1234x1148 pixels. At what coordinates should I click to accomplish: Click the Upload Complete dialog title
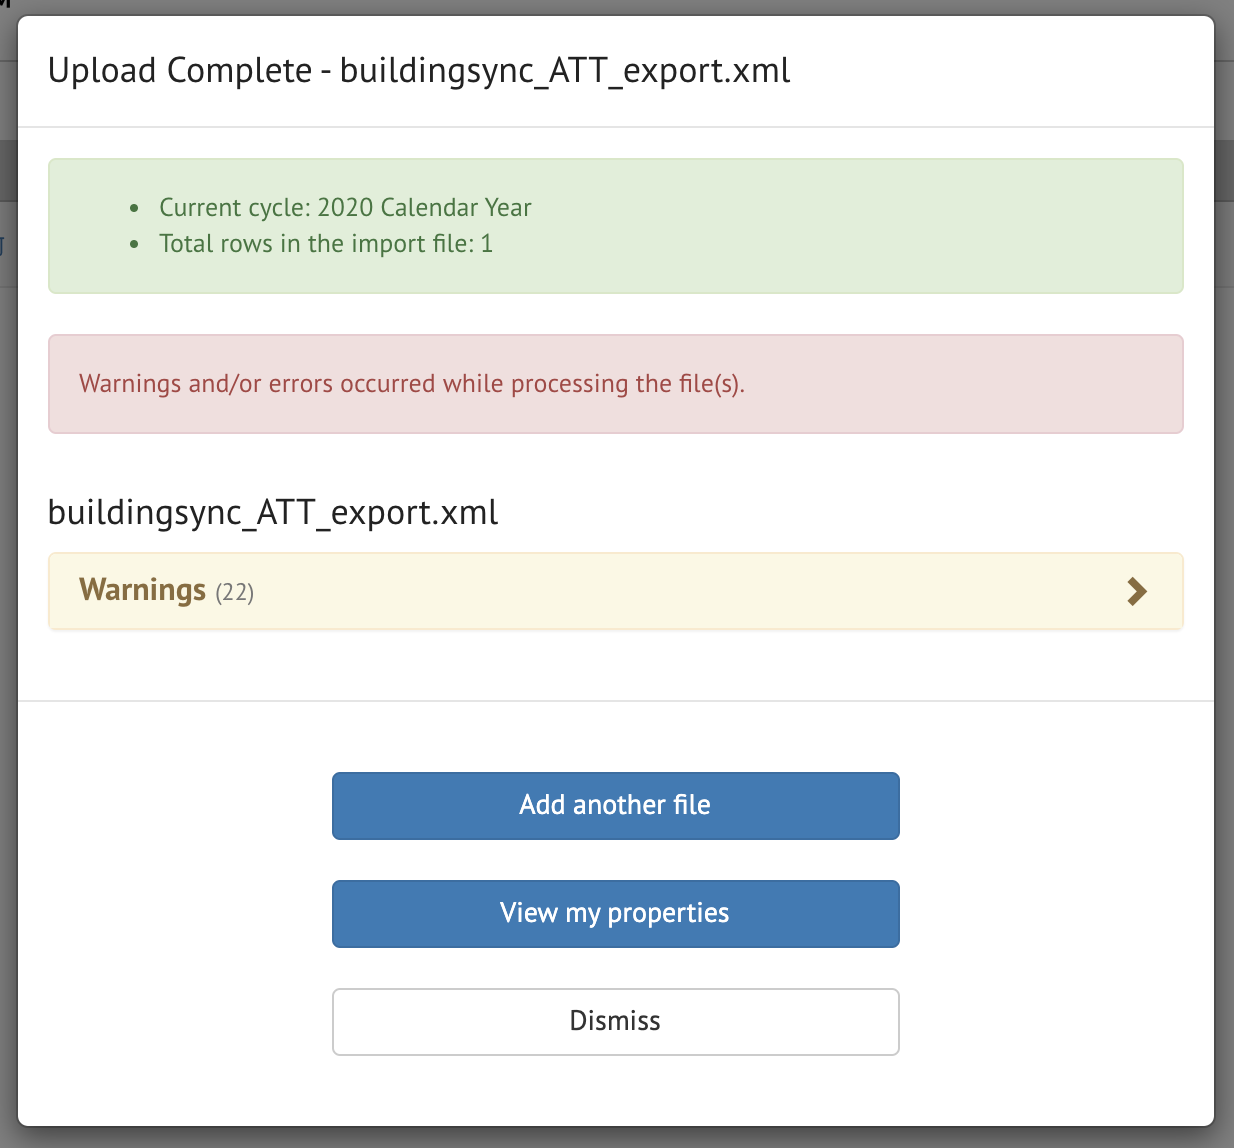pos(419,71)
